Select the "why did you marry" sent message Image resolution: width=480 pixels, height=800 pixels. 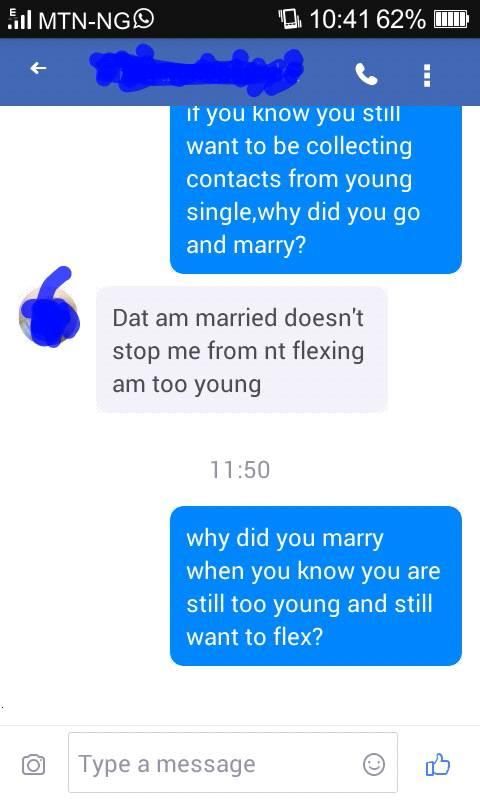tap(316, 586)
